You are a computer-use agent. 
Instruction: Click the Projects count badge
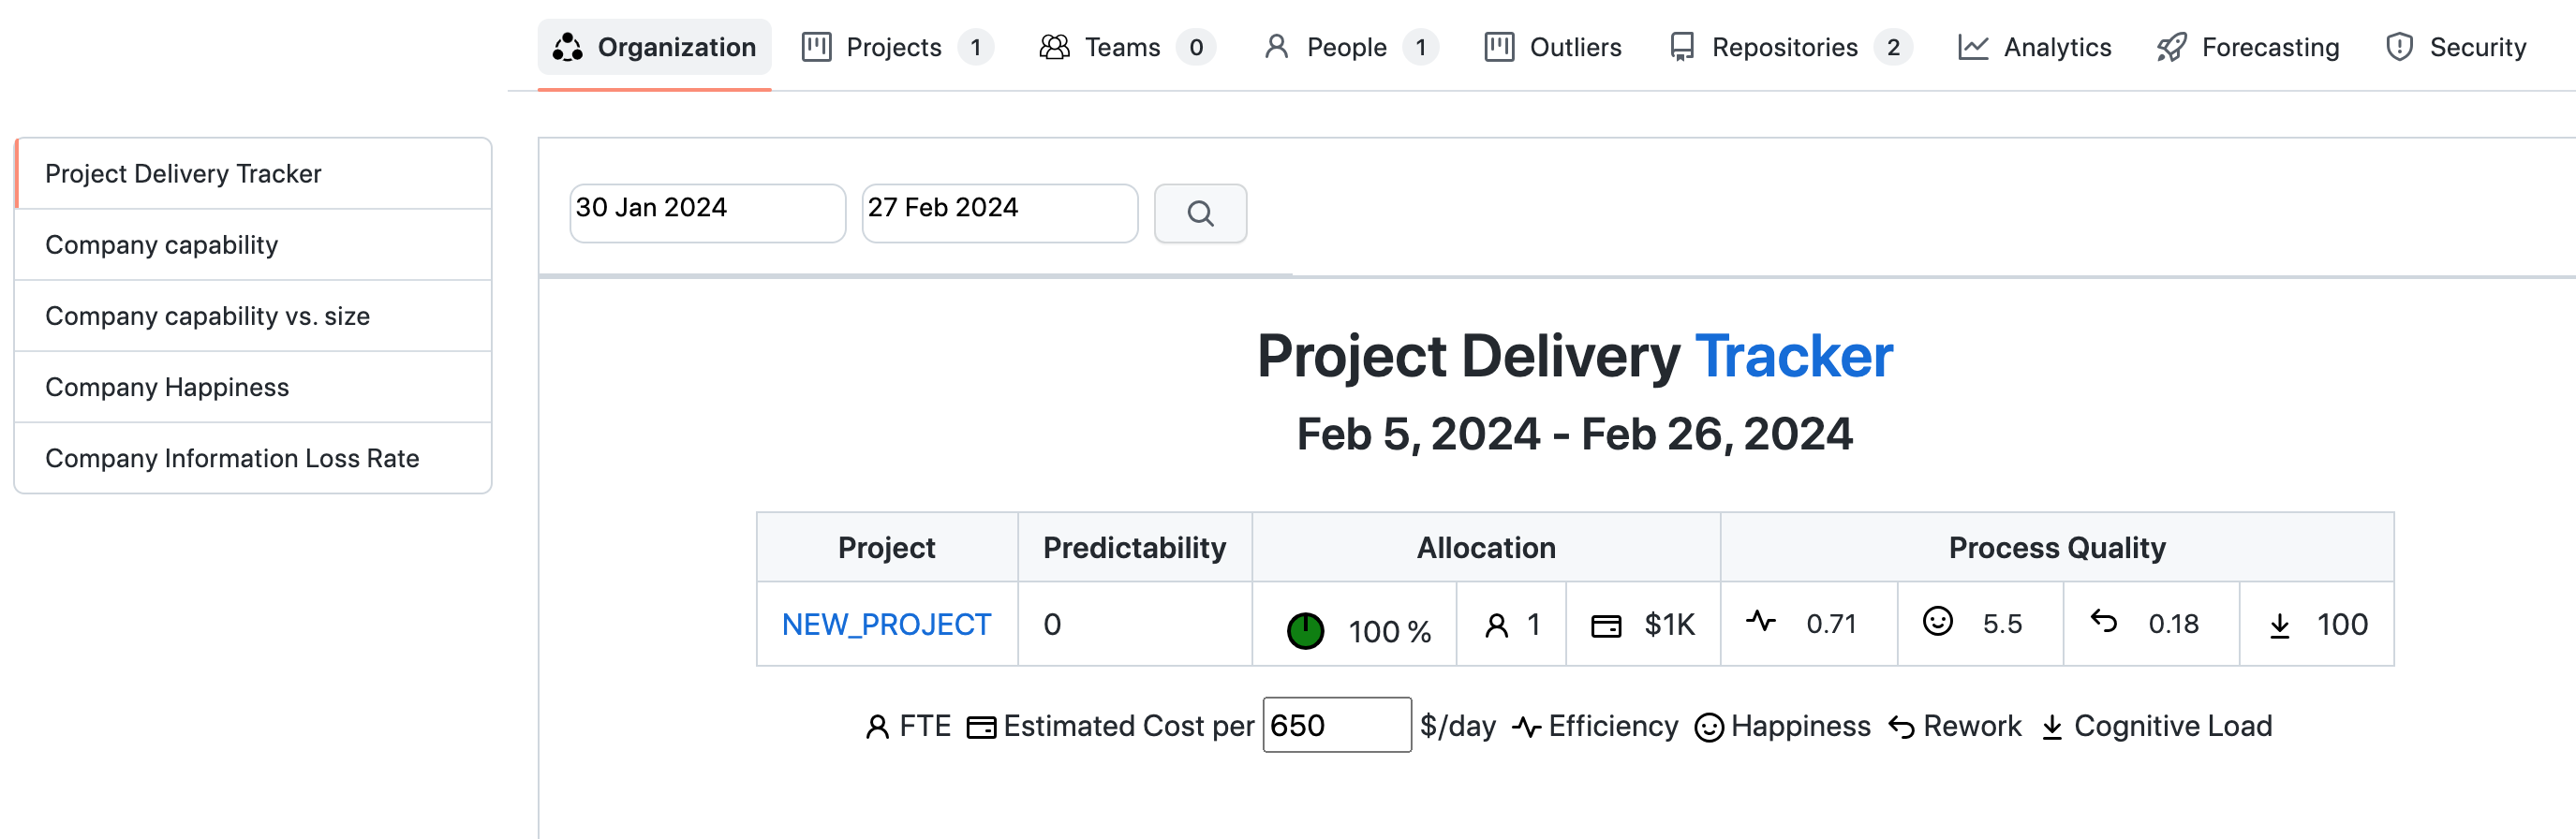coord(975,47)
